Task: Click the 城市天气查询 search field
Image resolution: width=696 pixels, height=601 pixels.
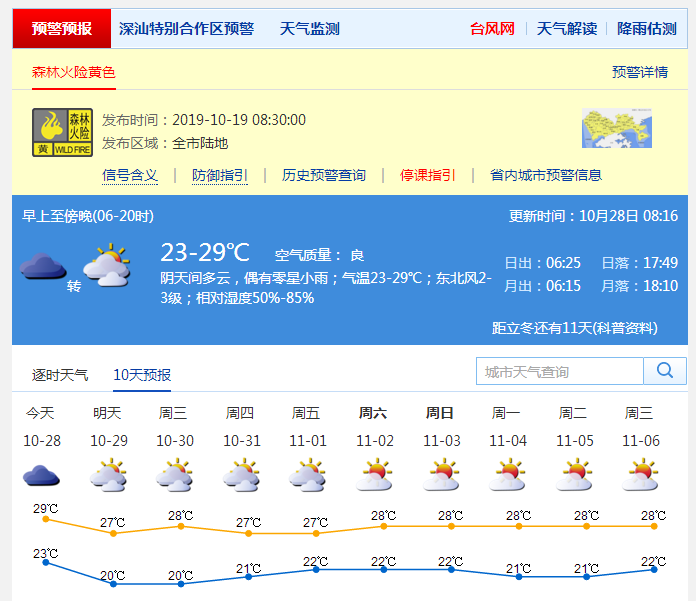Action: pyautogui.click(x=560, y=372)
